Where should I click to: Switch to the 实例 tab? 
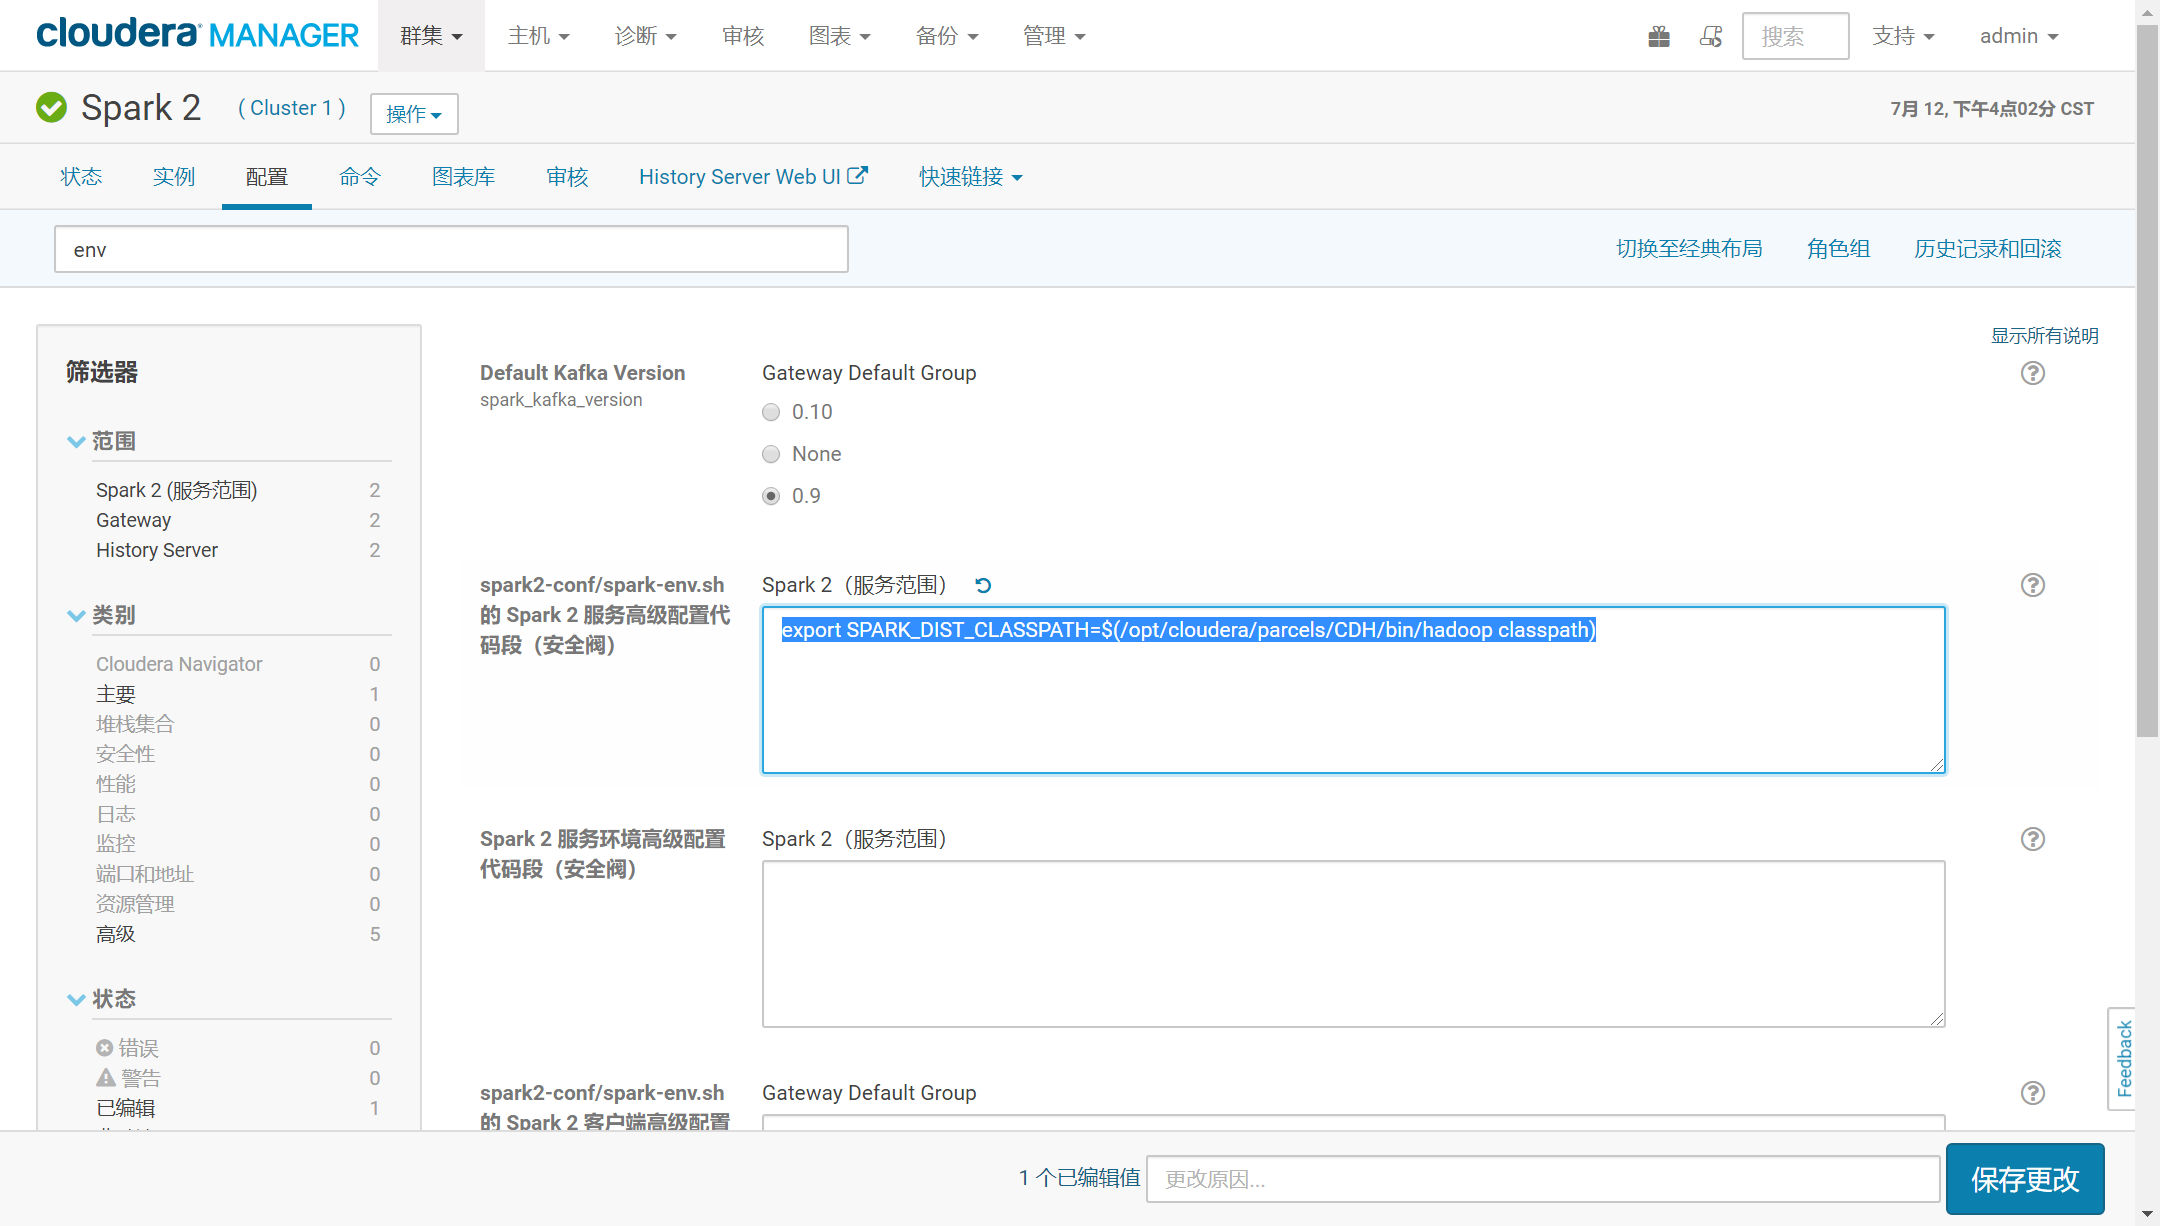173,177
